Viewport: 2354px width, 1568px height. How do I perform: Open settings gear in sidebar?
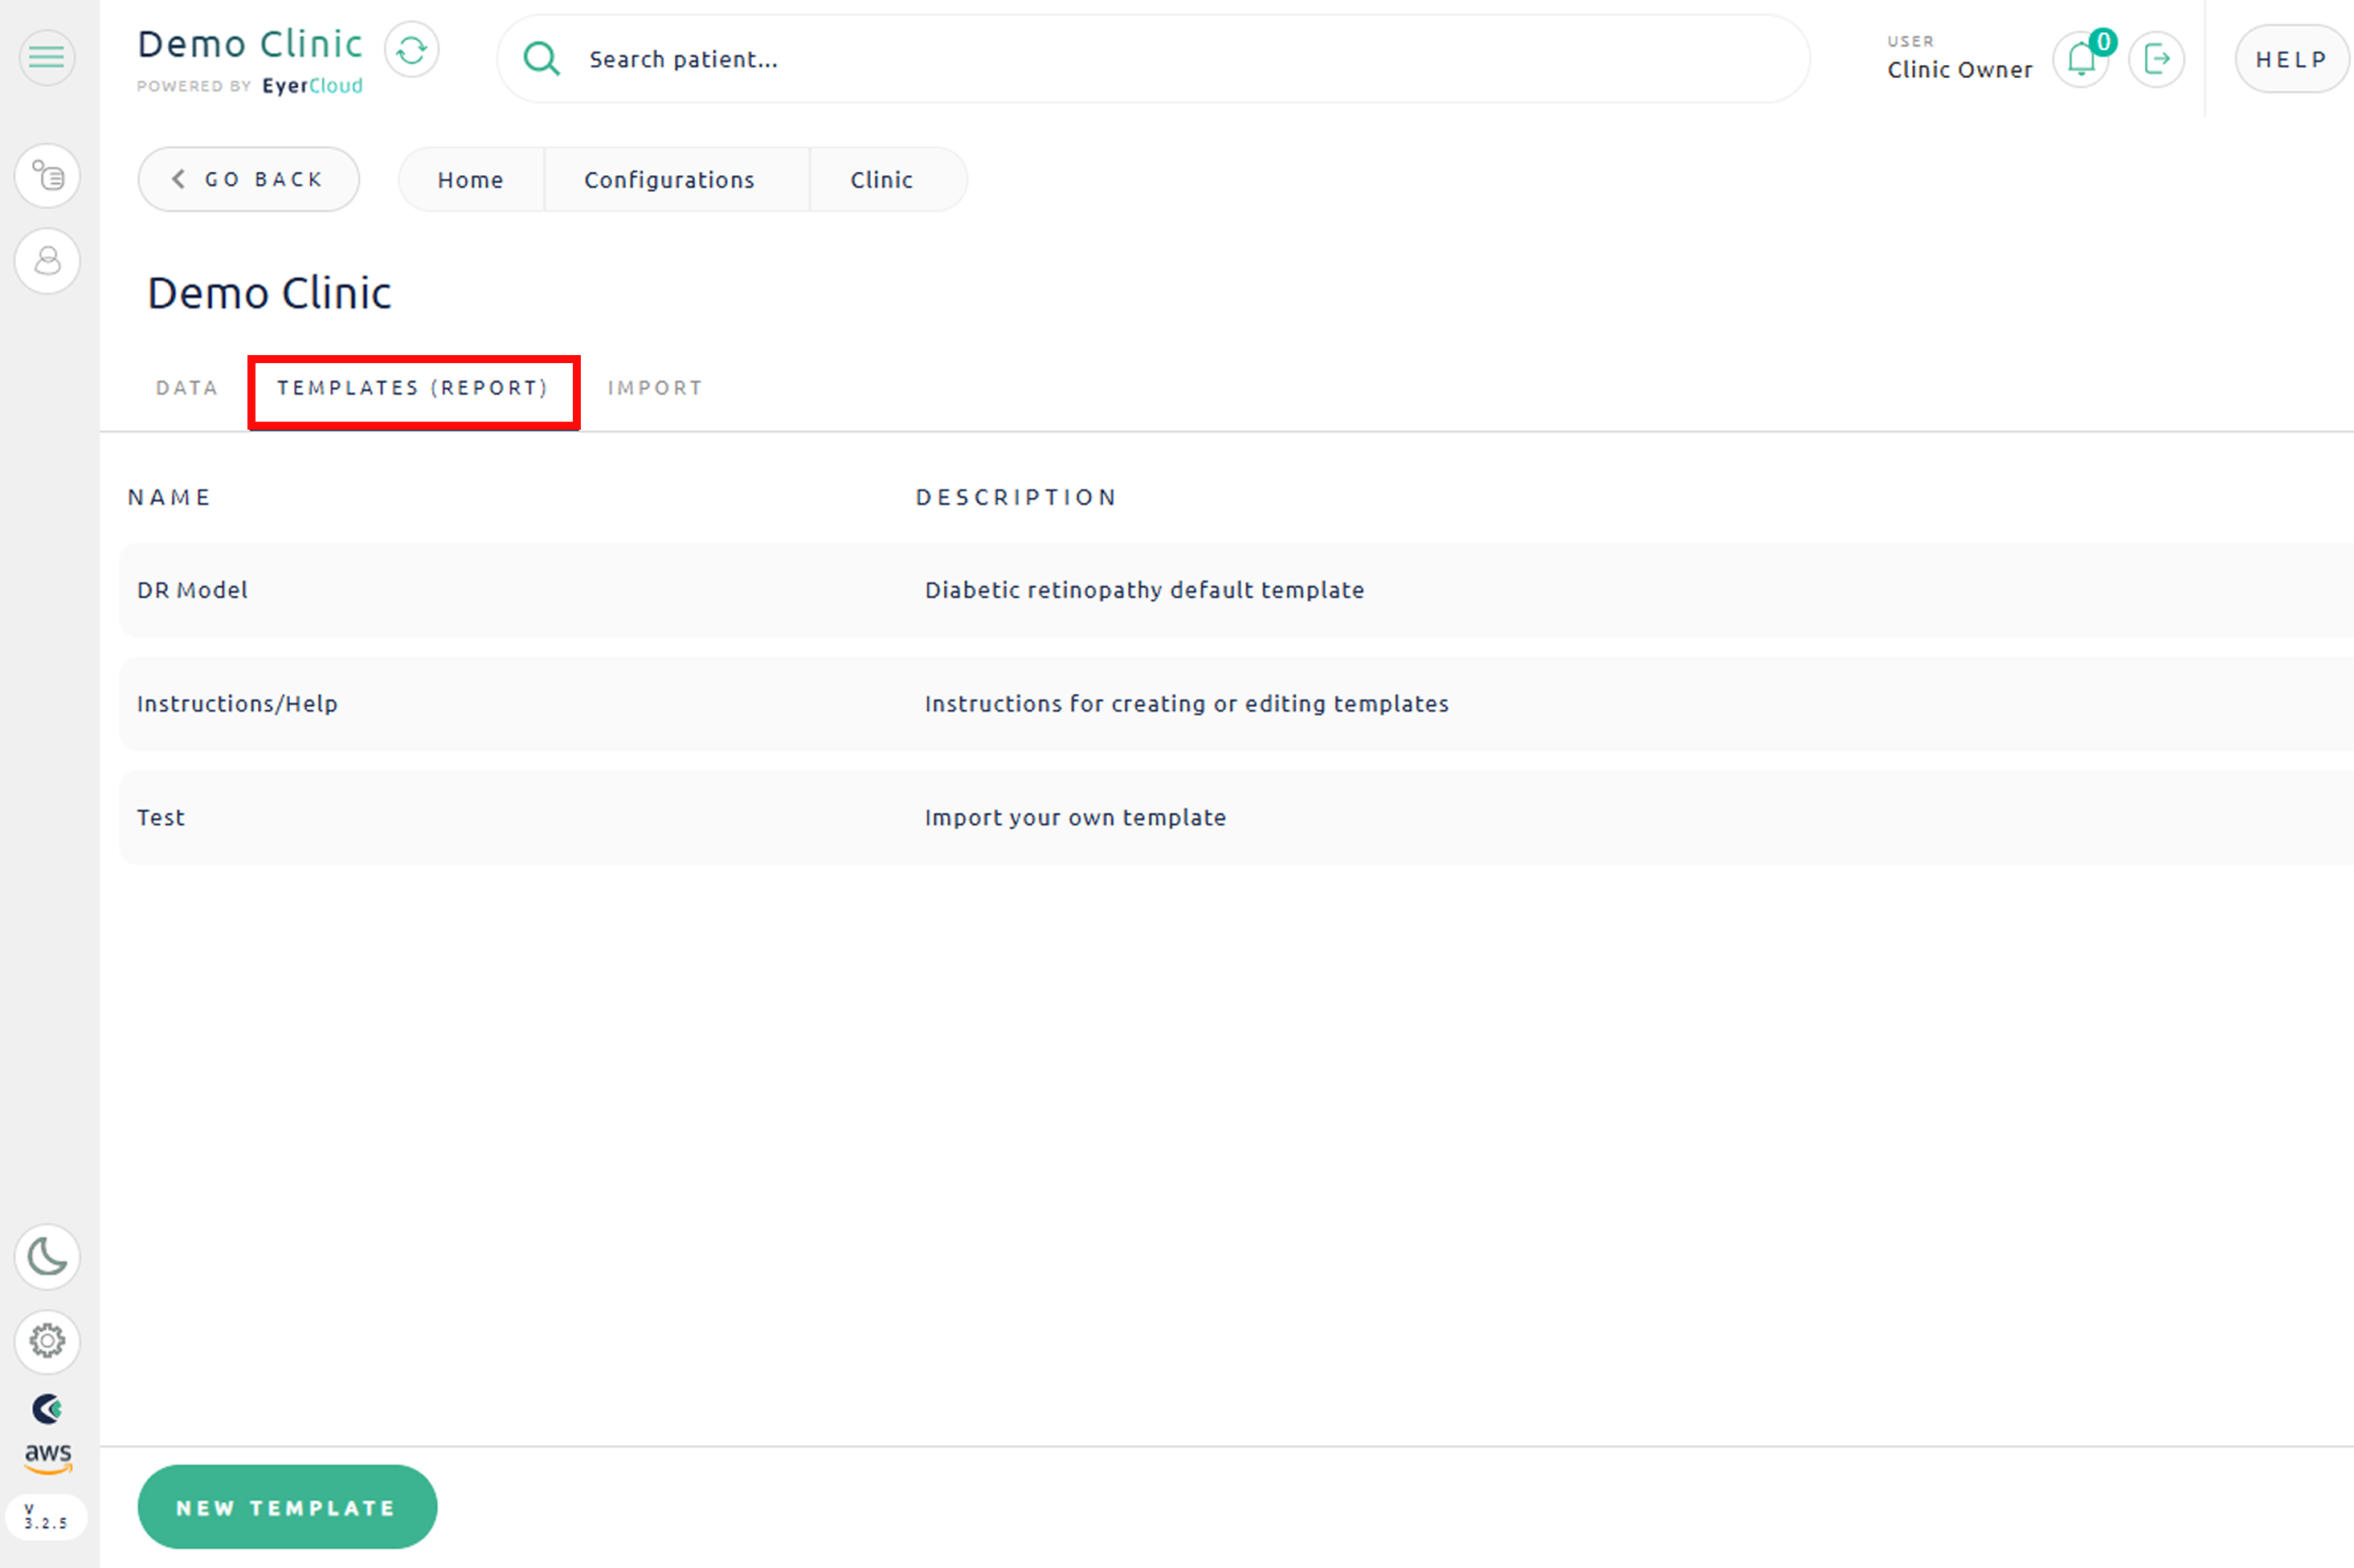[47, 1340]
